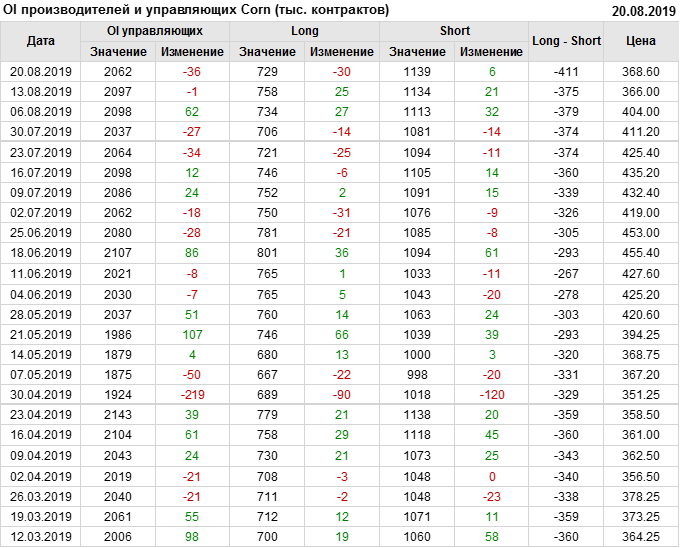
Task: Click the -219 OI change value
Action: pos(192,395)
